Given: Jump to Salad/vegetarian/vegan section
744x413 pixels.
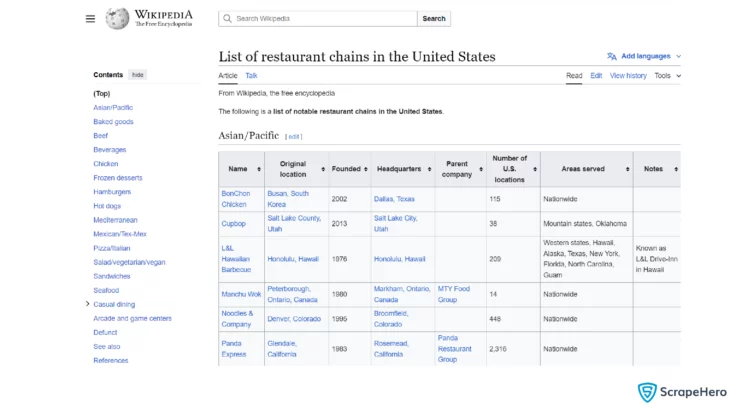Looking at the screenshot, I should [x=129, y=262].
